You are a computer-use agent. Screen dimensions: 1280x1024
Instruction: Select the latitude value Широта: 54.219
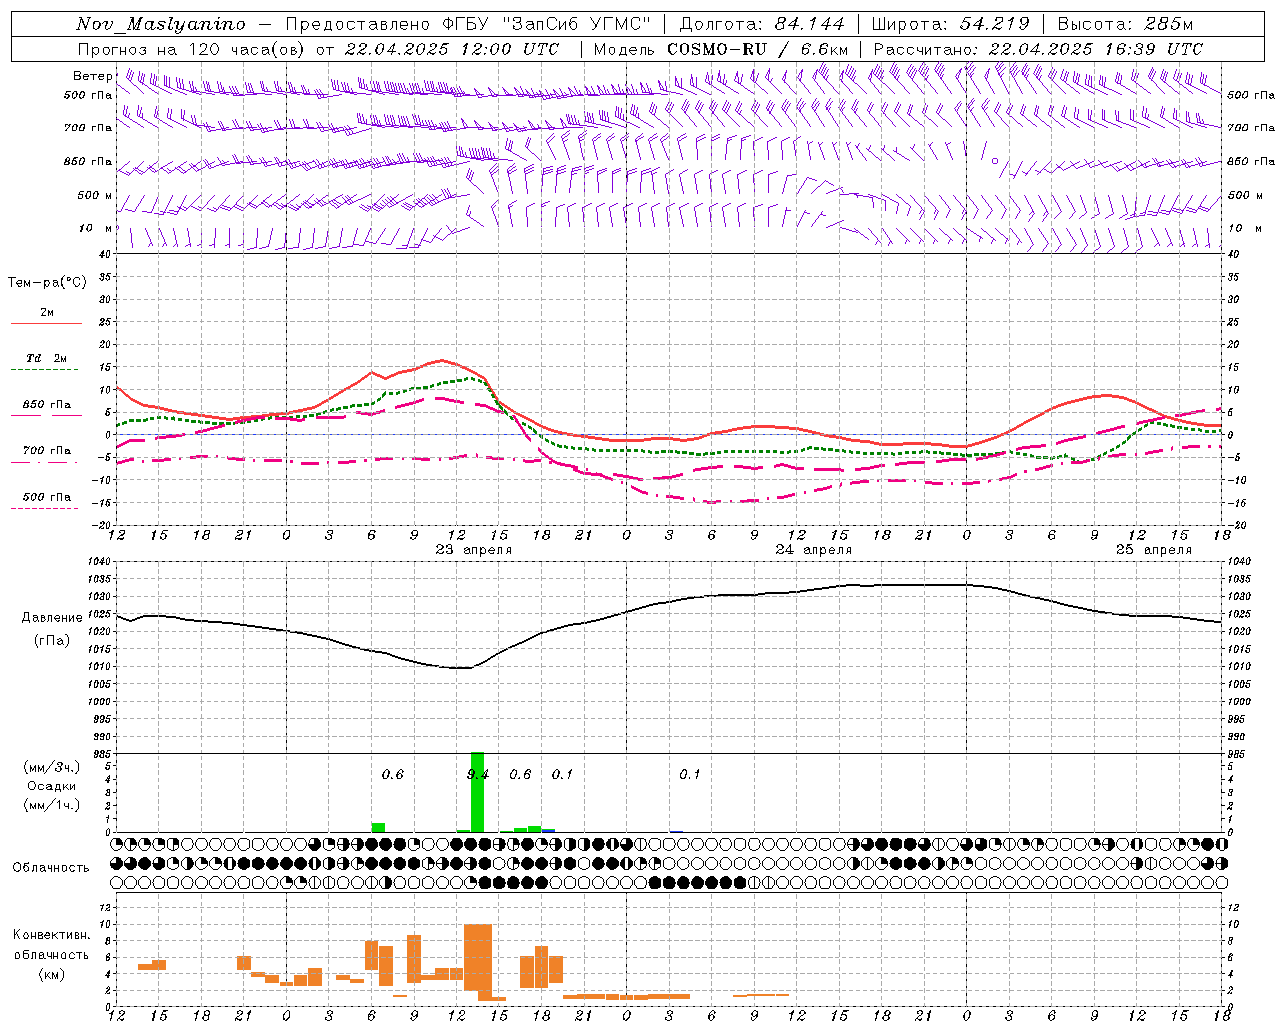950,24
